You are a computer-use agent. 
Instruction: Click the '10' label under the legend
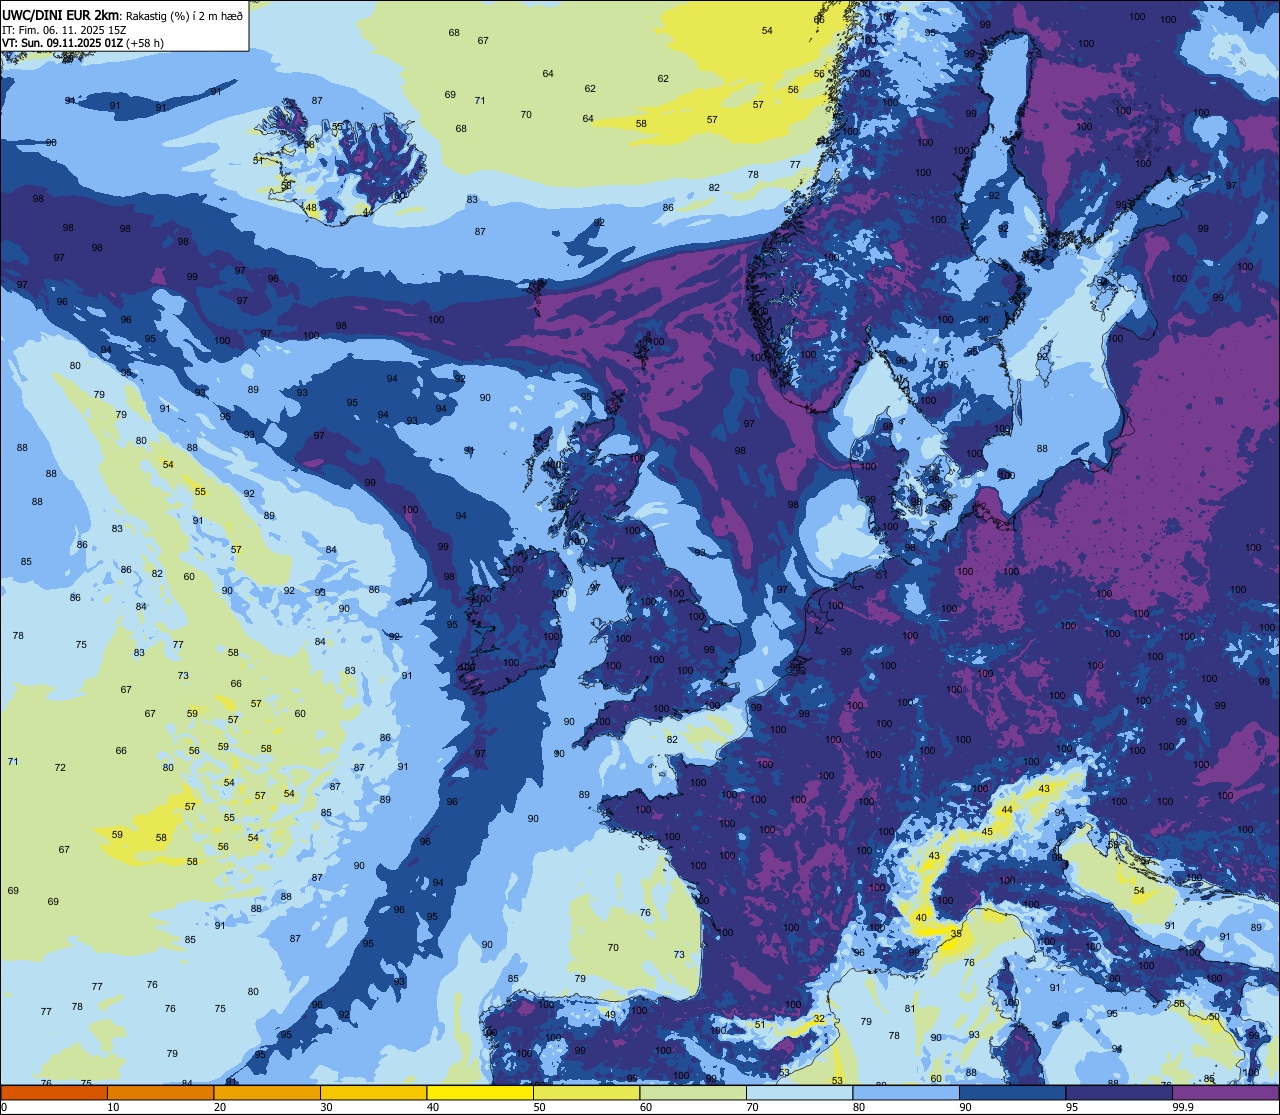(113, 1106)
